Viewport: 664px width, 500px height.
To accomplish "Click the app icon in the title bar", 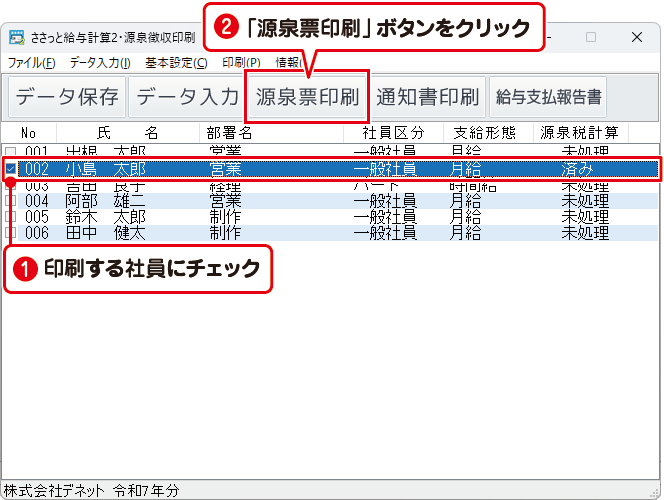I will coord(17,38).
